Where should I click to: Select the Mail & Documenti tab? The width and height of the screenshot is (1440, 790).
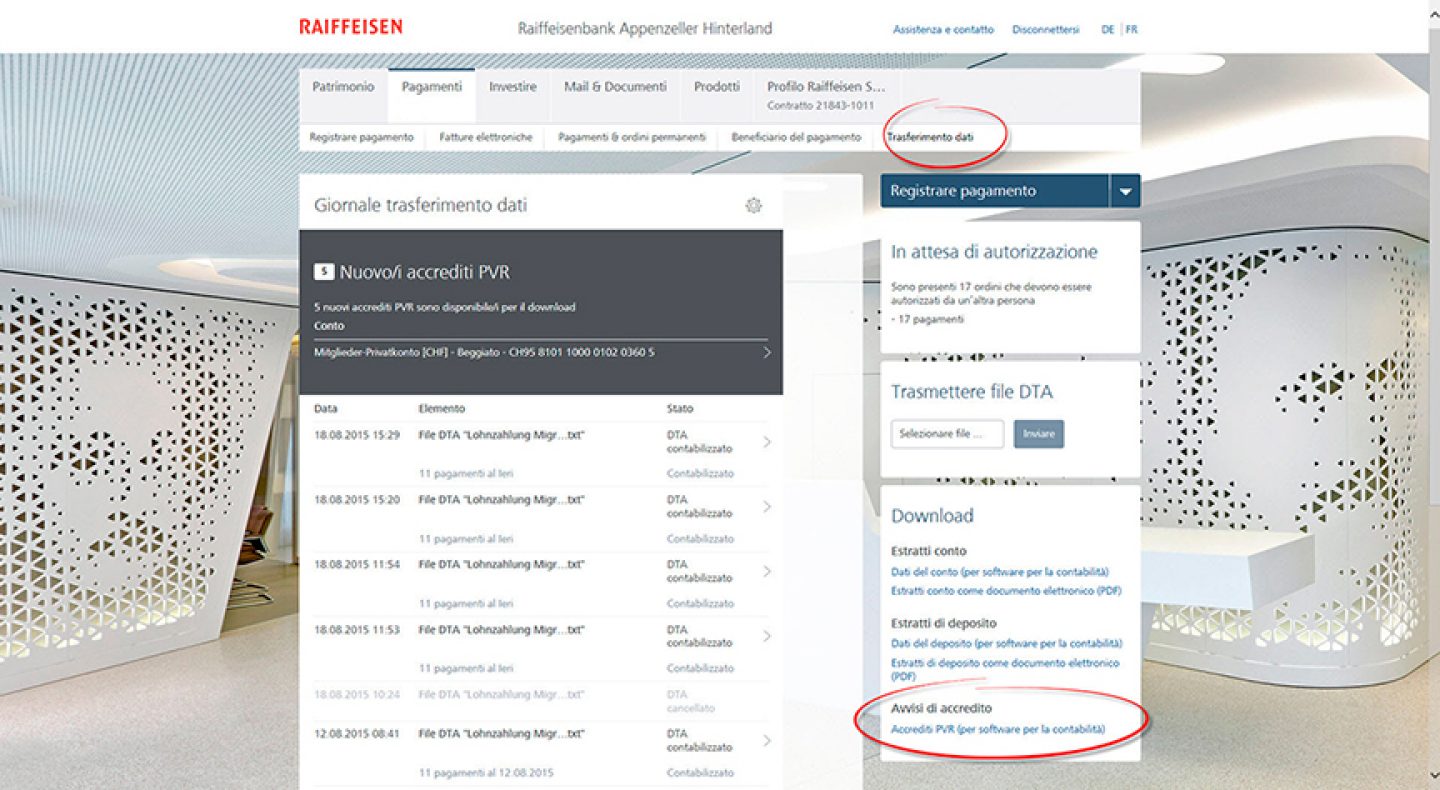tap(615, 87)
